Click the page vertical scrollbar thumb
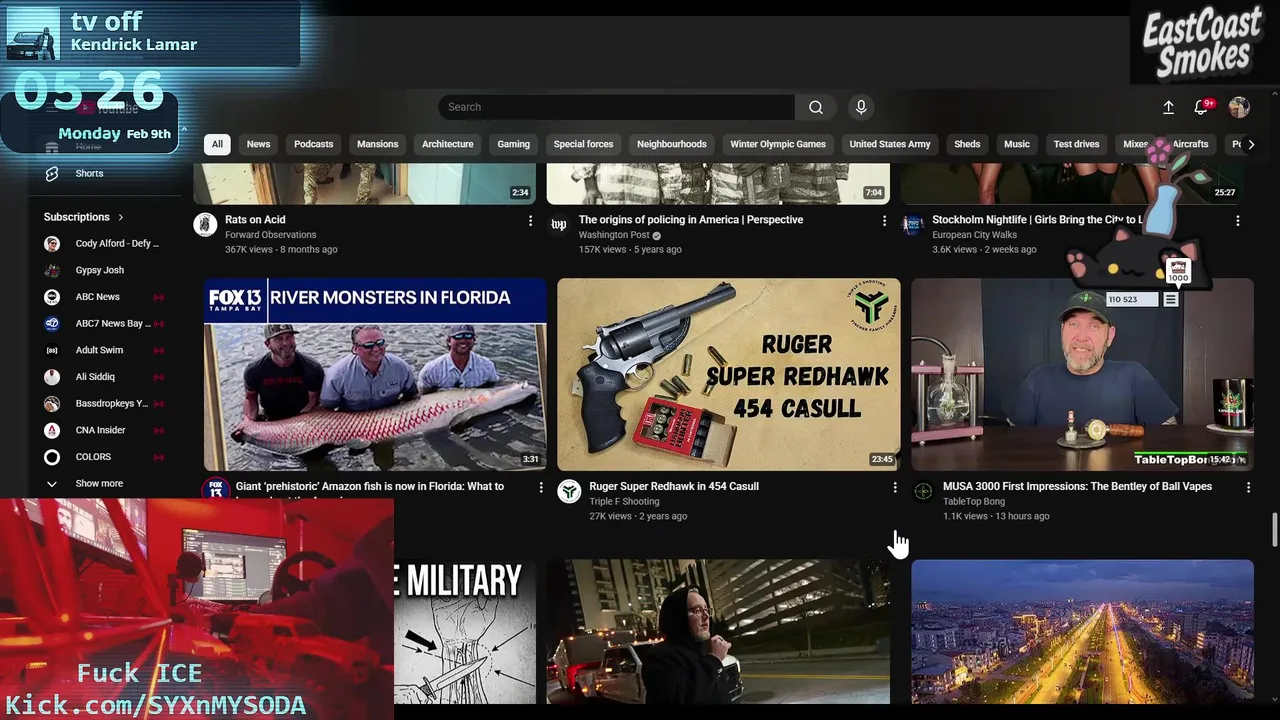1280x720 pixels. pos(1274,530)
